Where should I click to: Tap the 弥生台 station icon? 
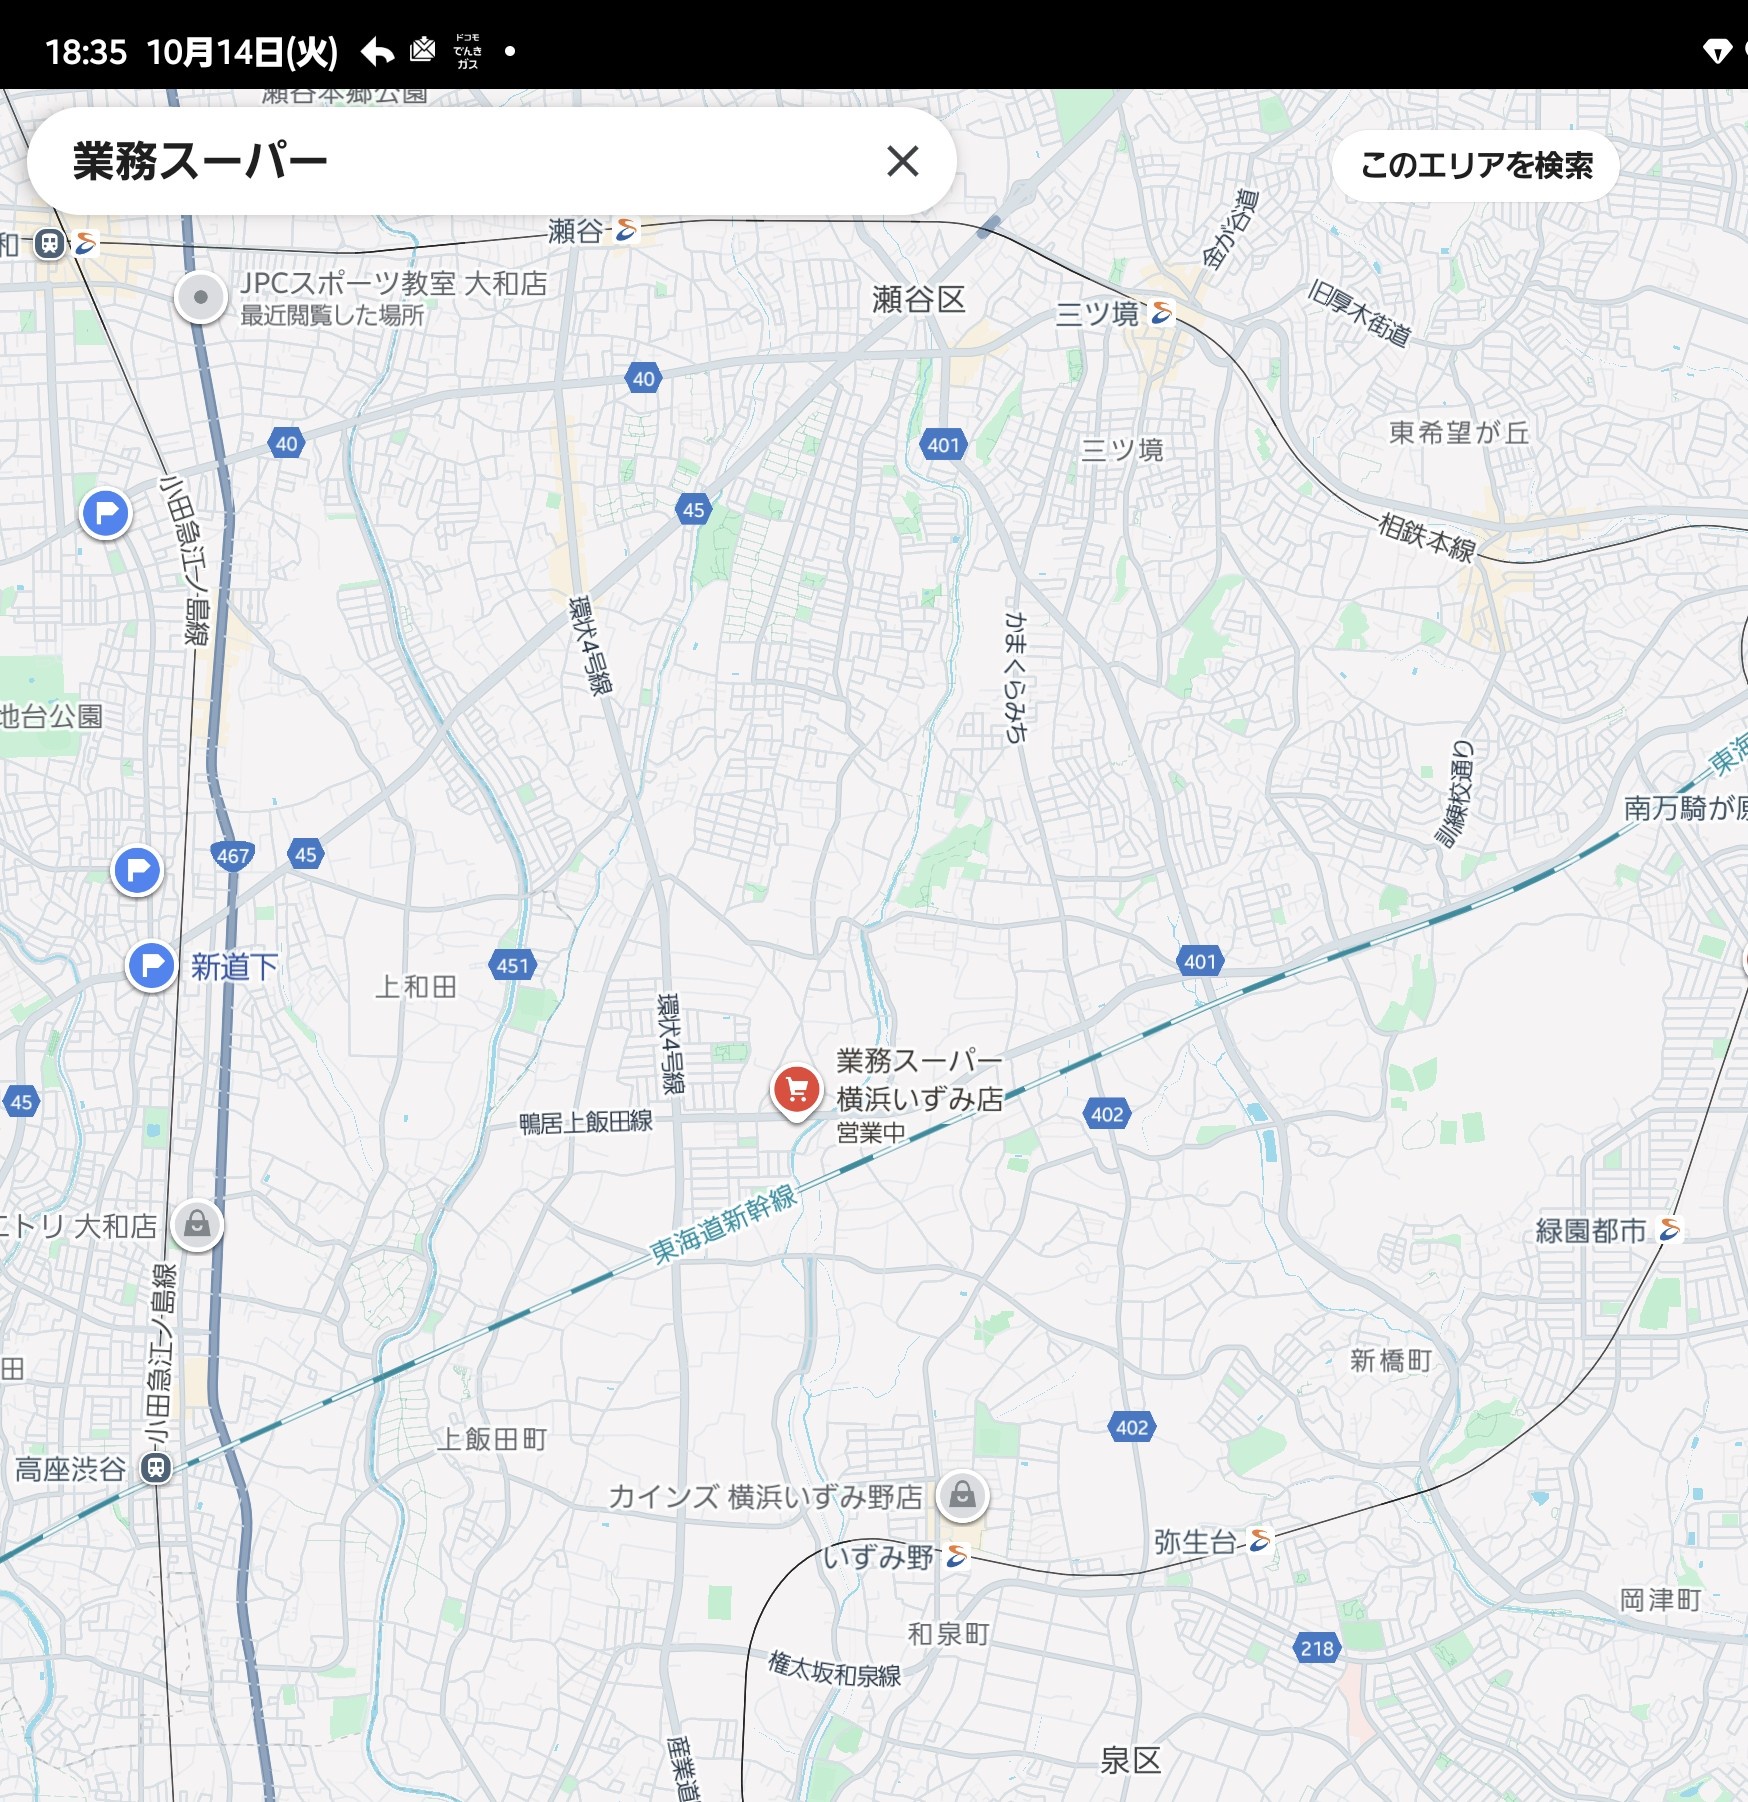tap(1260, 1541)
